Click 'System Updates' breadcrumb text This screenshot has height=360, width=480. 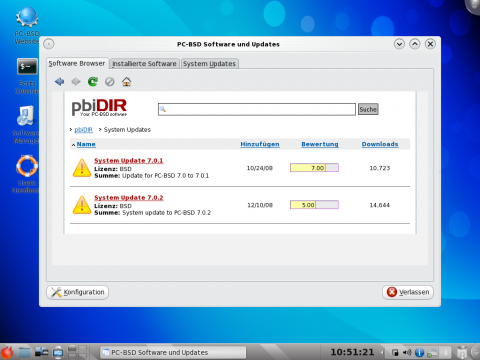[x=127, y=130]
